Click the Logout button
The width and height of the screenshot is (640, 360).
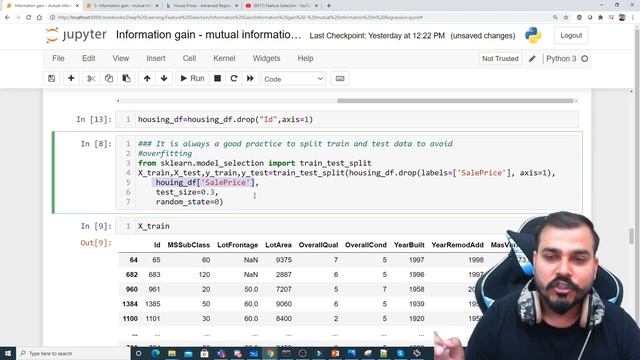pyautogui.click(x=571, y=36)
